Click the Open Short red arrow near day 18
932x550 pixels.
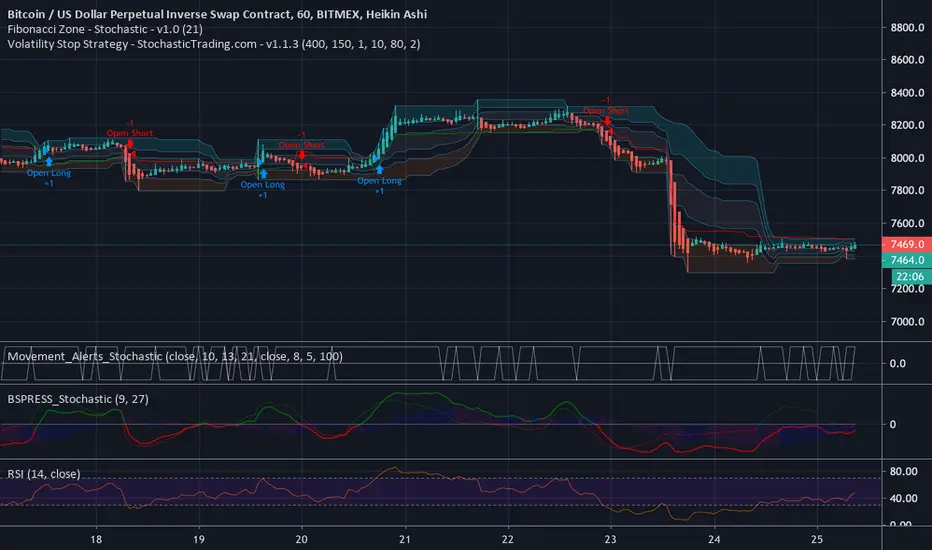click(x=130, y=143)
